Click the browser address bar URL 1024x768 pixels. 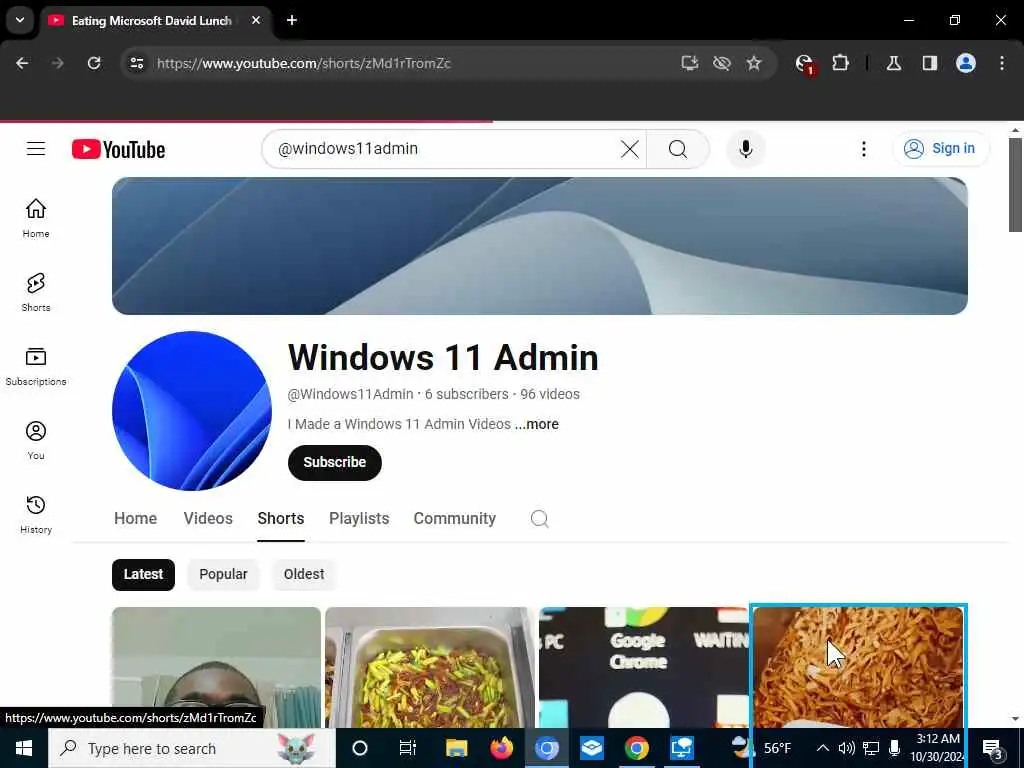[304, 63]
